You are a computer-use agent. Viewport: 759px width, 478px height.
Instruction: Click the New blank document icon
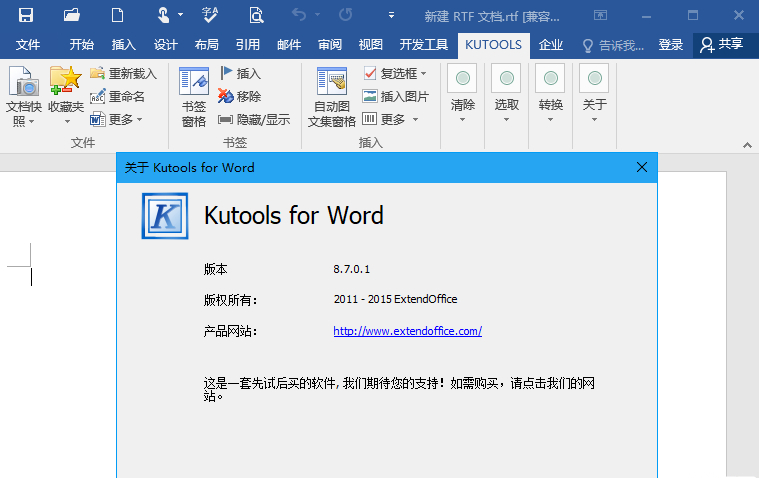point(117,15)
